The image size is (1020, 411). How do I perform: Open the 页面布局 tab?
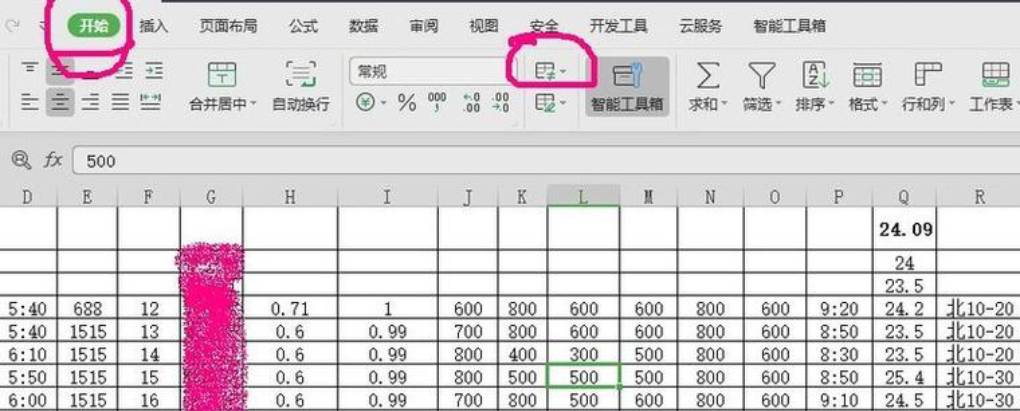click(x=228, y=26)
